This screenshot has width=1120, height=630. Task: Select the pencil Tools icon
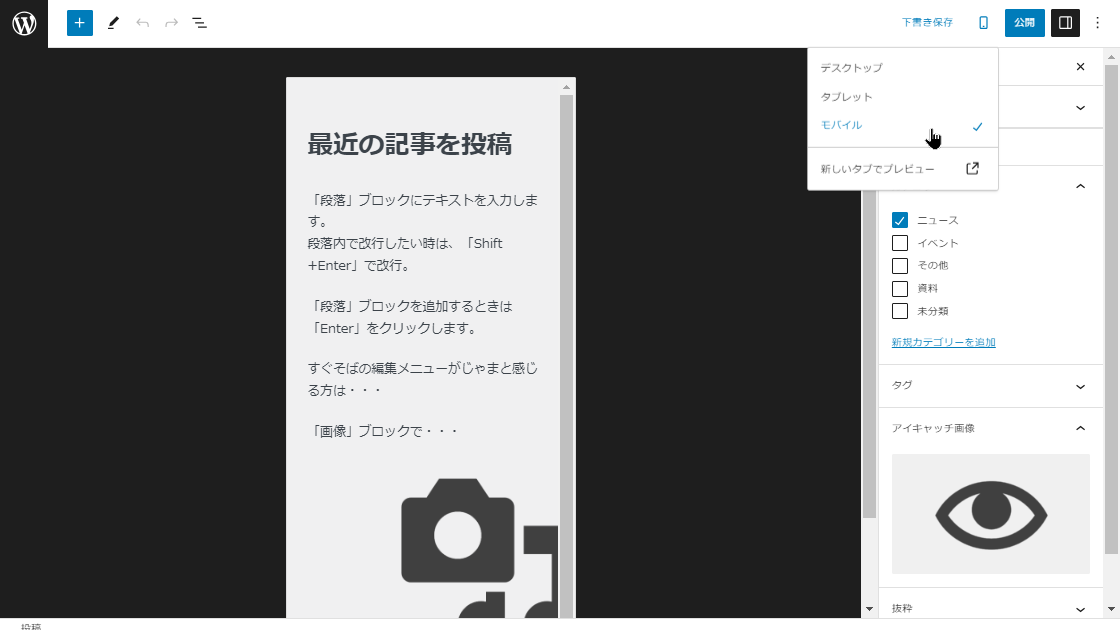[x=113, y=23]
